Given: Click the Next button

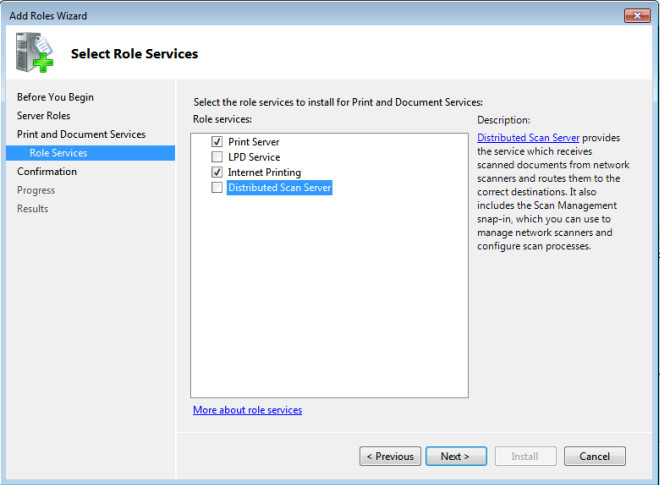Looking at the screenshot, I should tap(456, 456).
